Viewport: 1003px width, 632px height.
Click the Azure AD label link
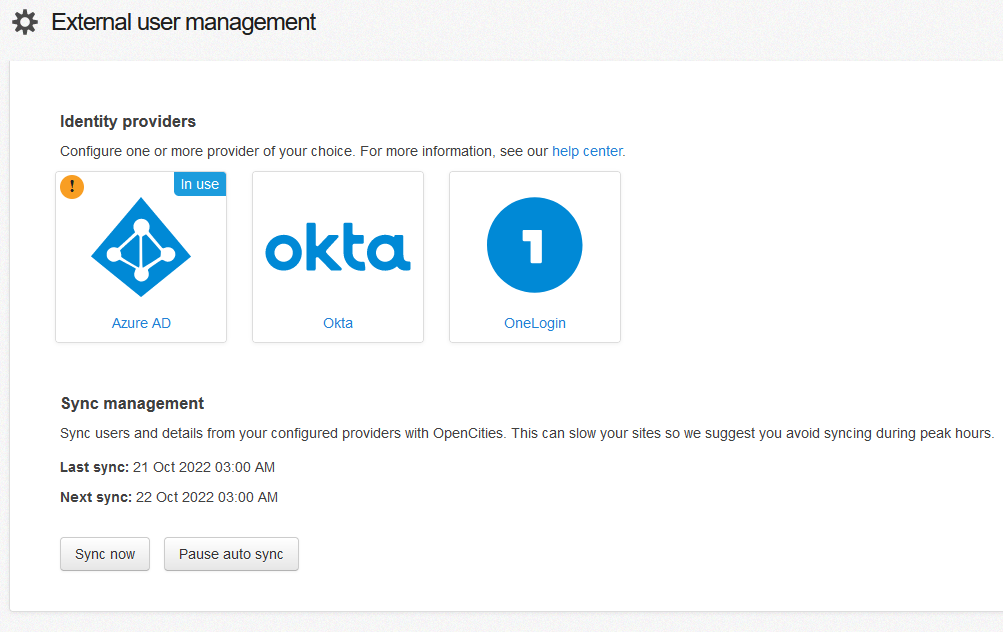140,322
